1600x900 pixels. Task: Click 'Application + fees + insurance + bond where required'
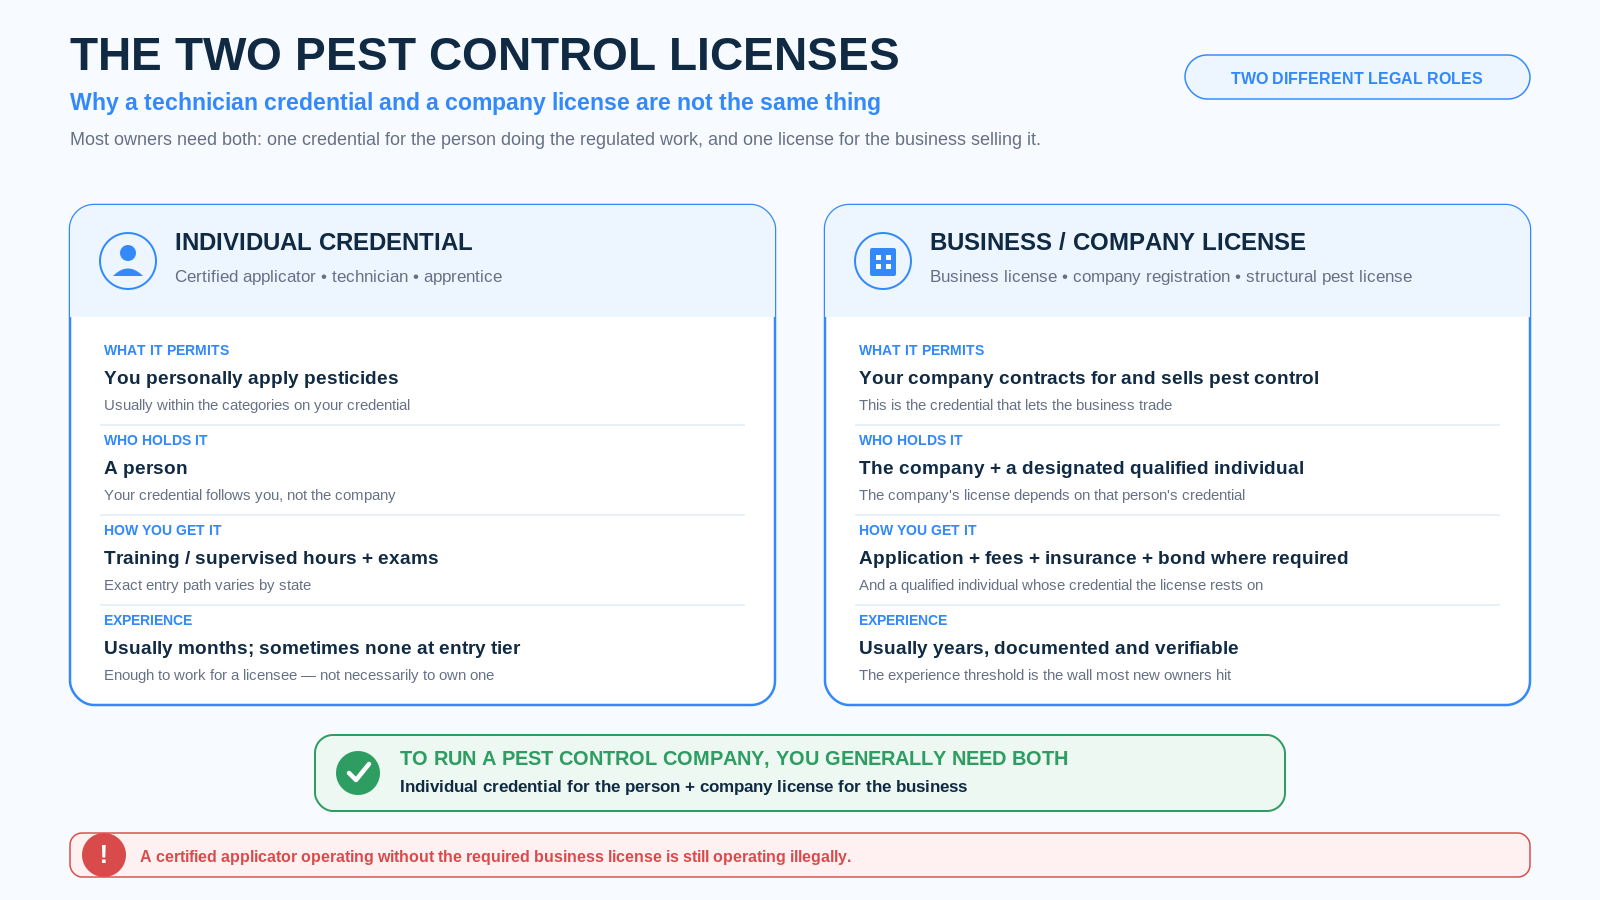pos(1103,558)
